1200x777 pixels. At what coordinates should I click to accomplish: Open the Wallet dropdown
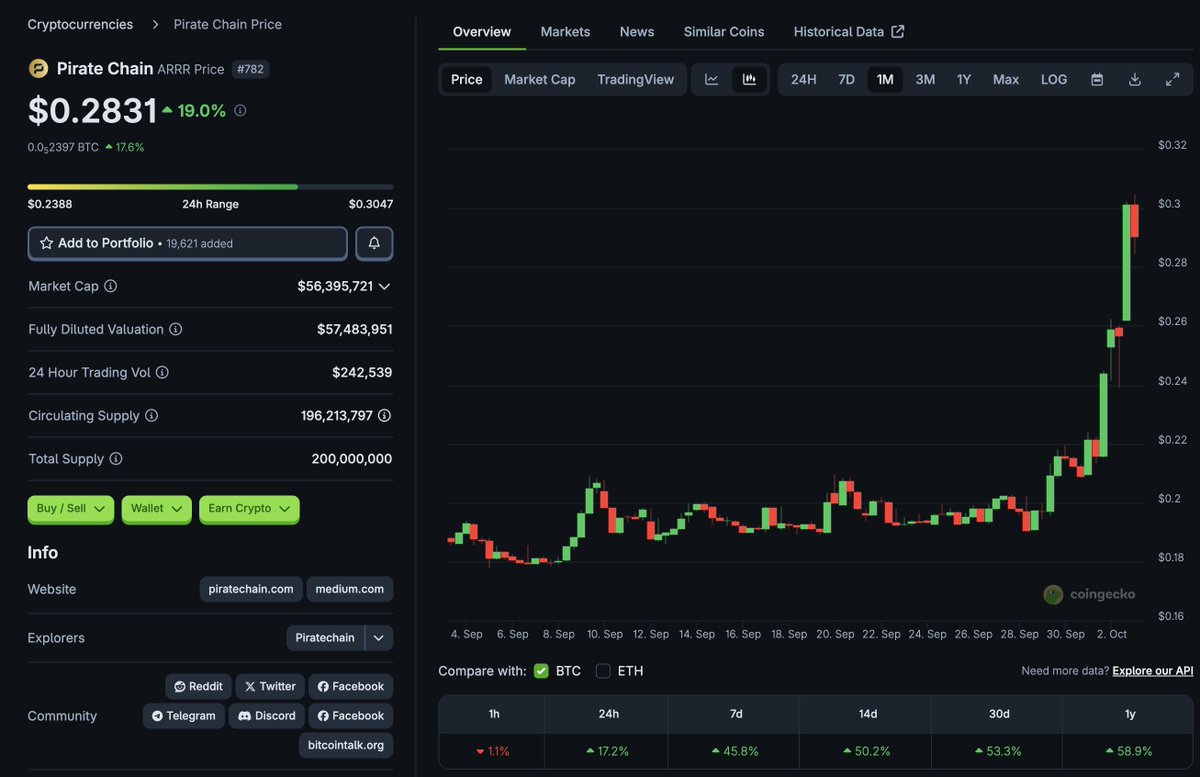[x=157, y=509]
